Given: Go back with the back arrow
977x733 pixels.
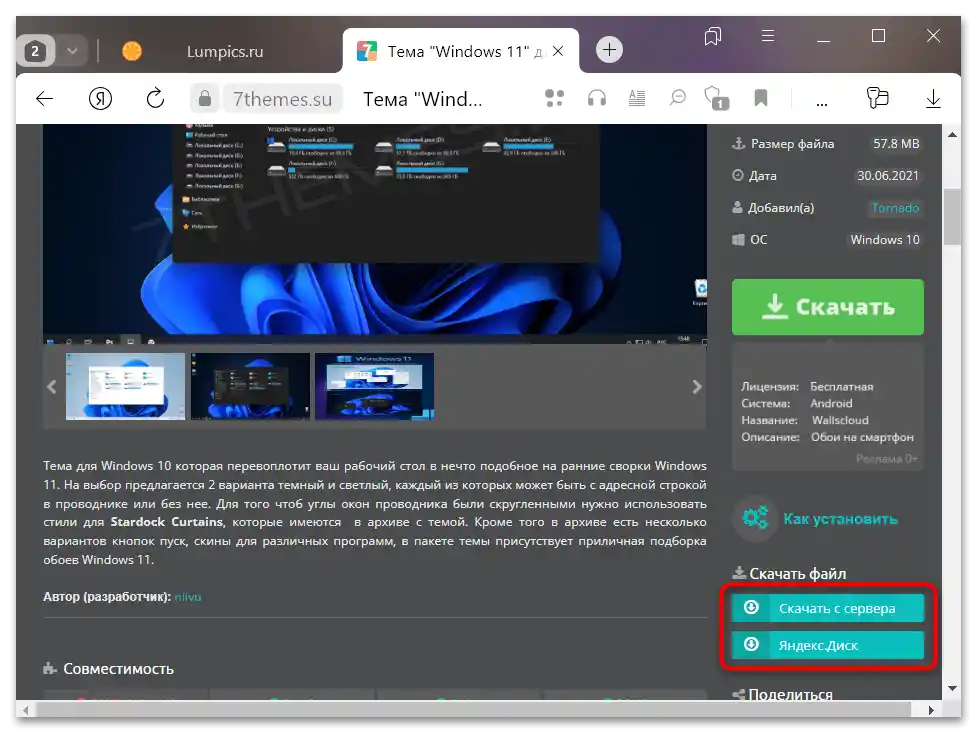Looking at the screenshot, I should point(45,98).
